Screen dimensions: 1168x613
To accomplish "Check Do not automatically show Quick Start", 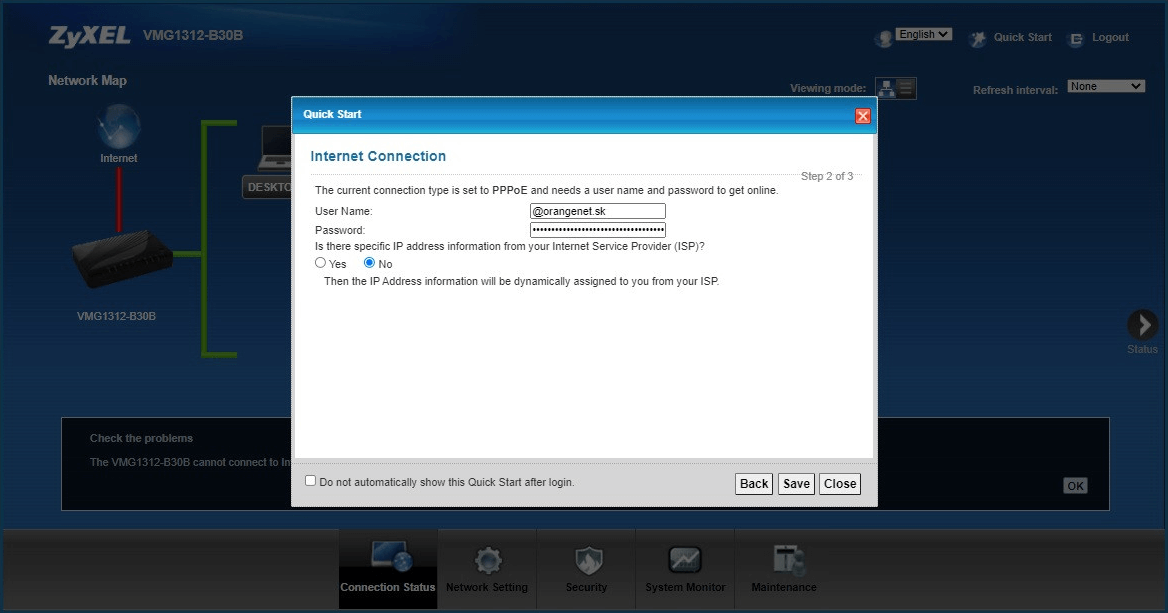I will tap(311, 480).
